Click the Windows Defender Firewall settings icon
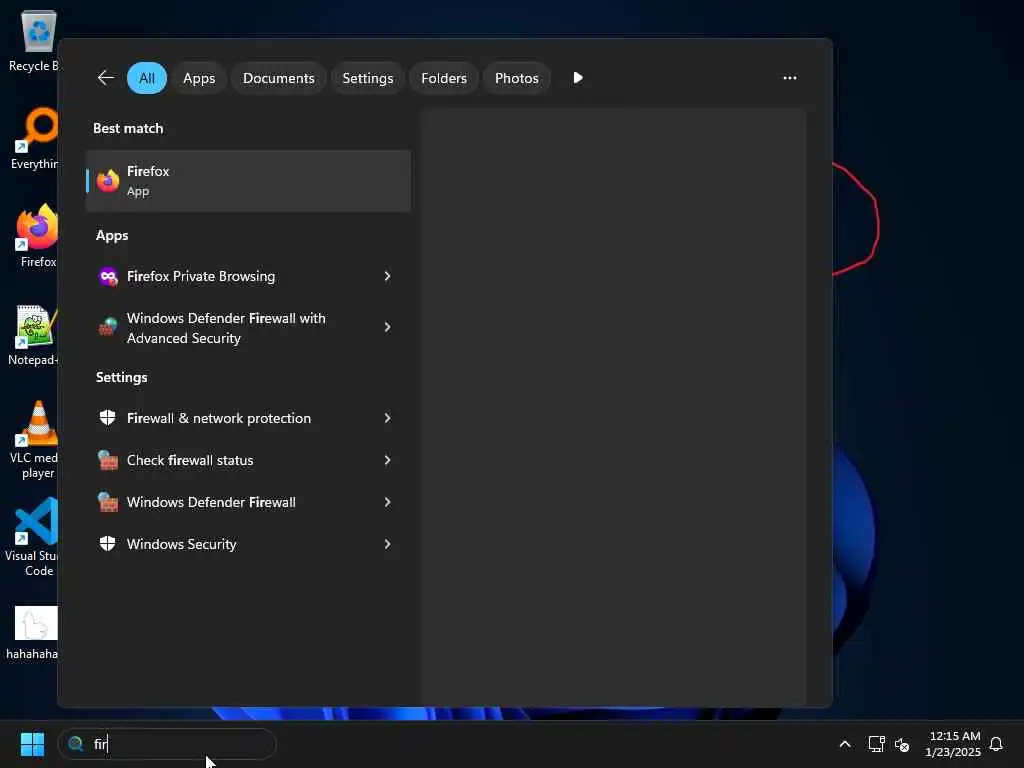Image resolution: width=1024 pixels, height=768 pixels. click(108, 502)
